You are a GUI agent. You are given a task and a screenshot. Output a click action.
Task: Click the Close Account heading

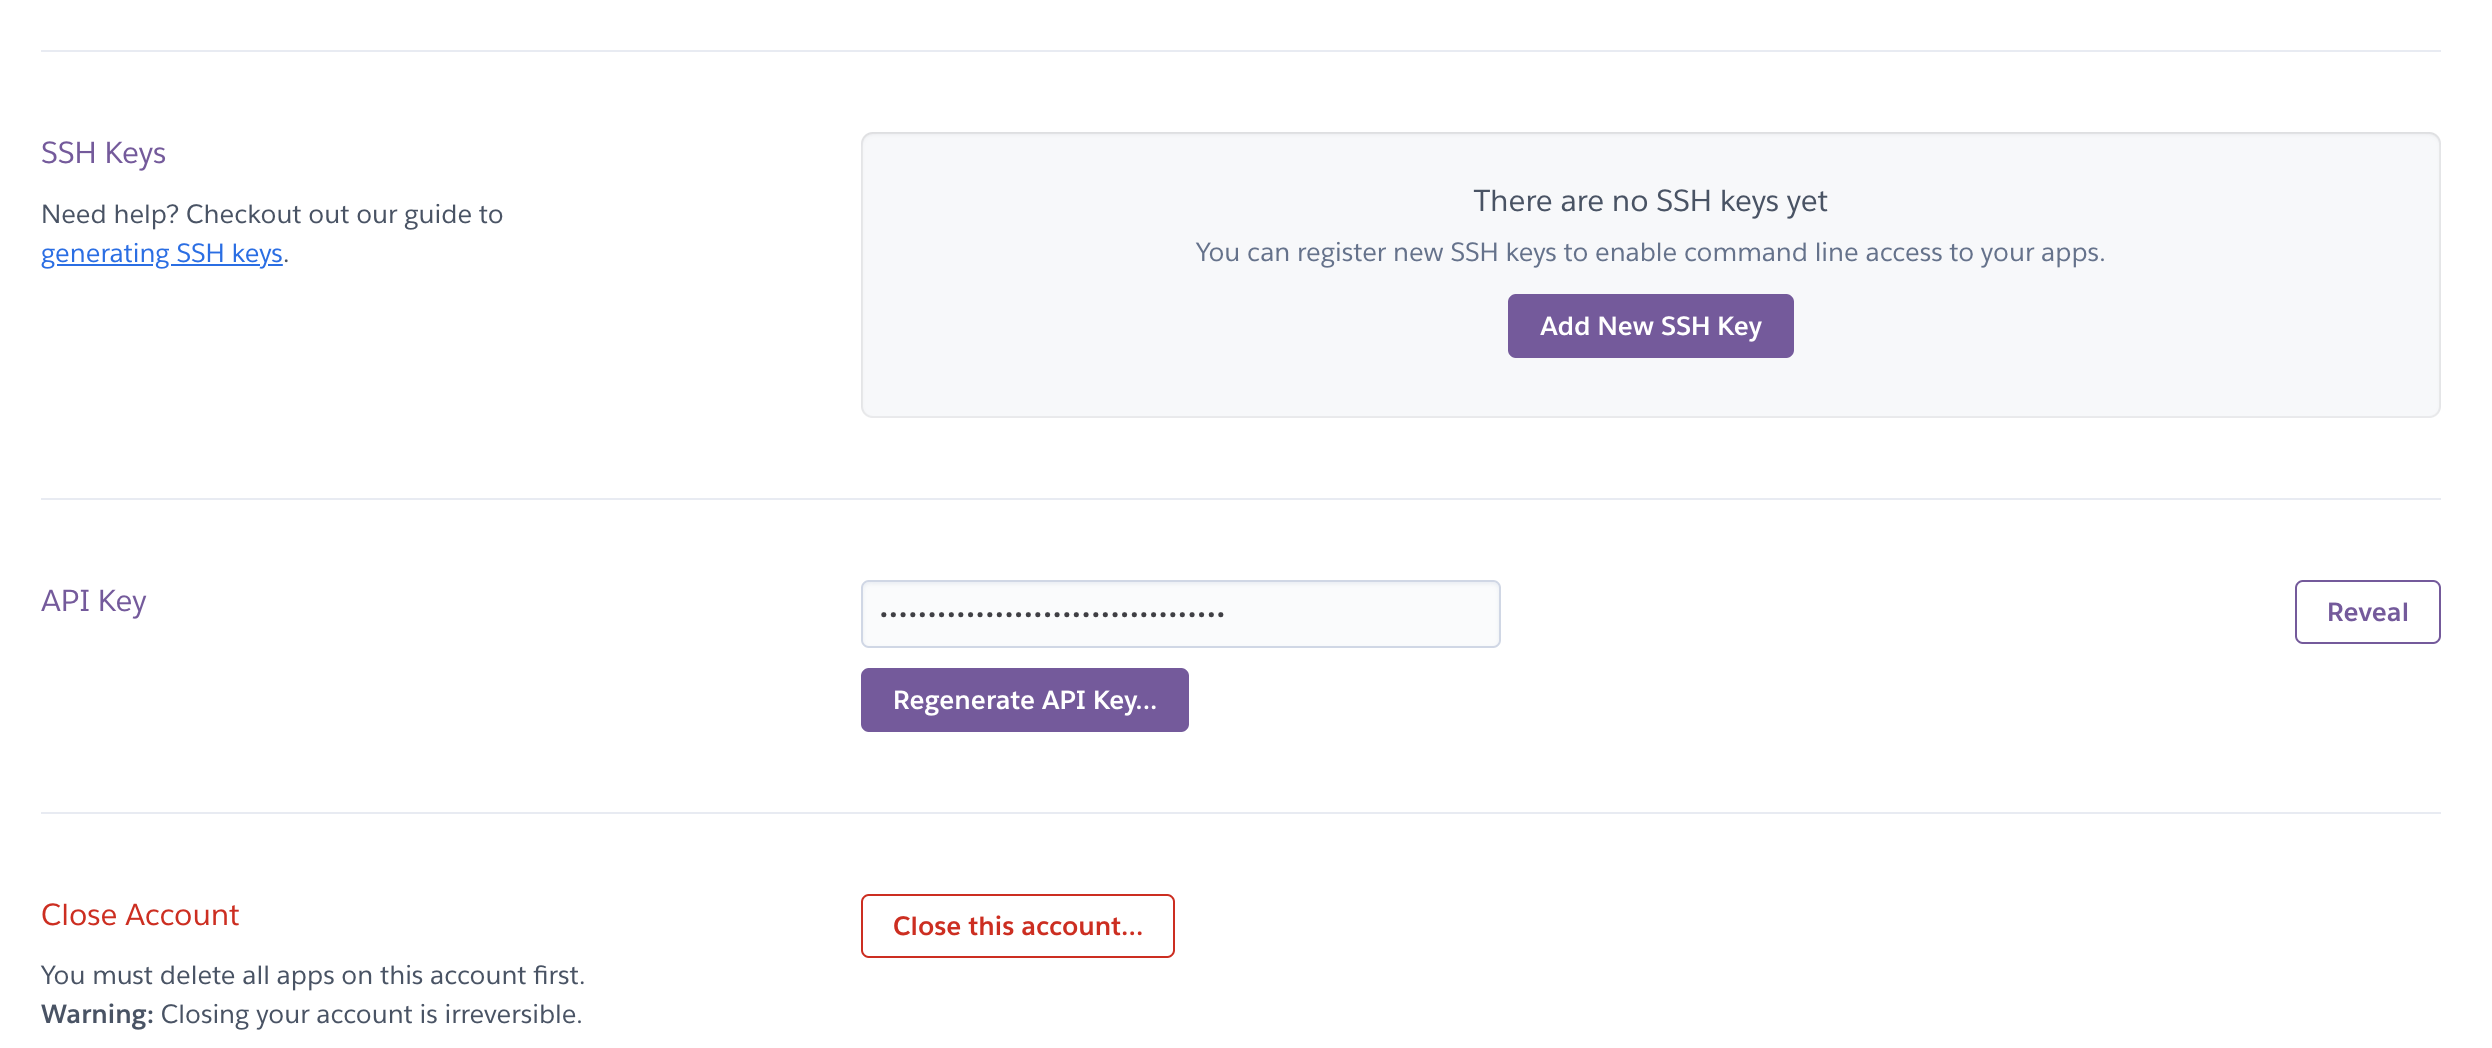tap(139, 914)
